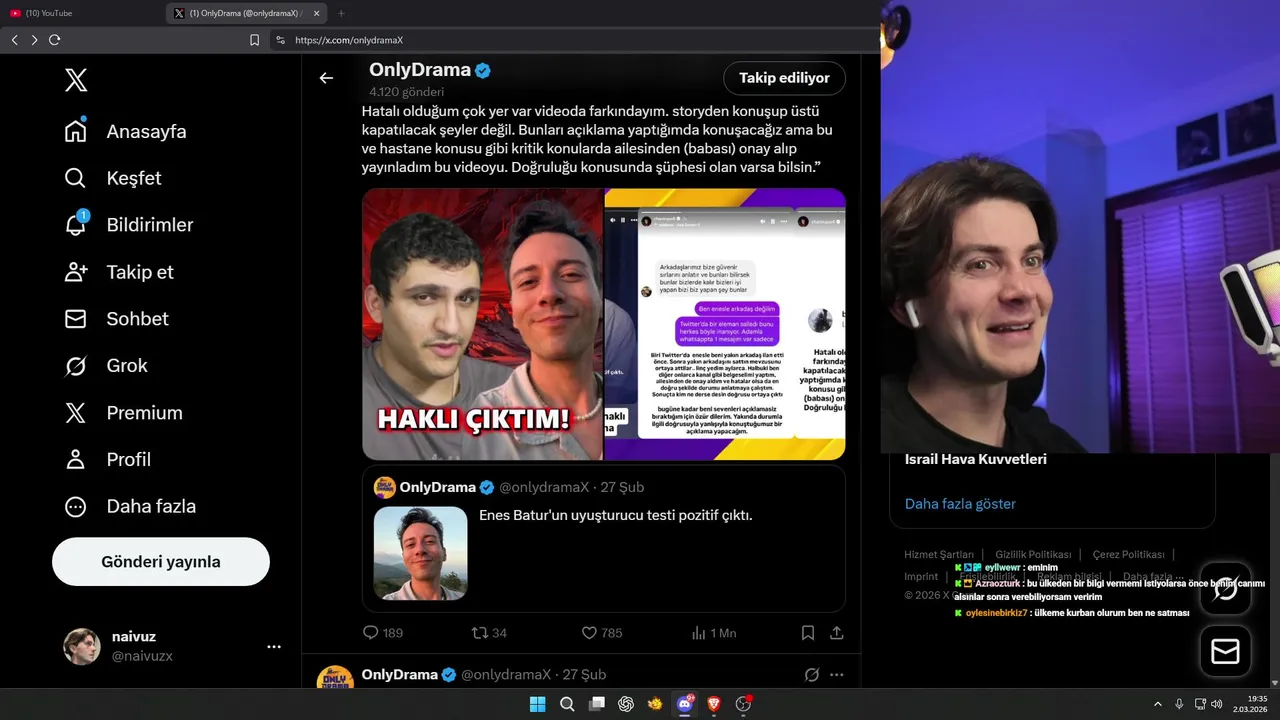Screen dimensions: 1280x720
Task: Reload the page
Action: pyautogui.click(x=54, y=40)
